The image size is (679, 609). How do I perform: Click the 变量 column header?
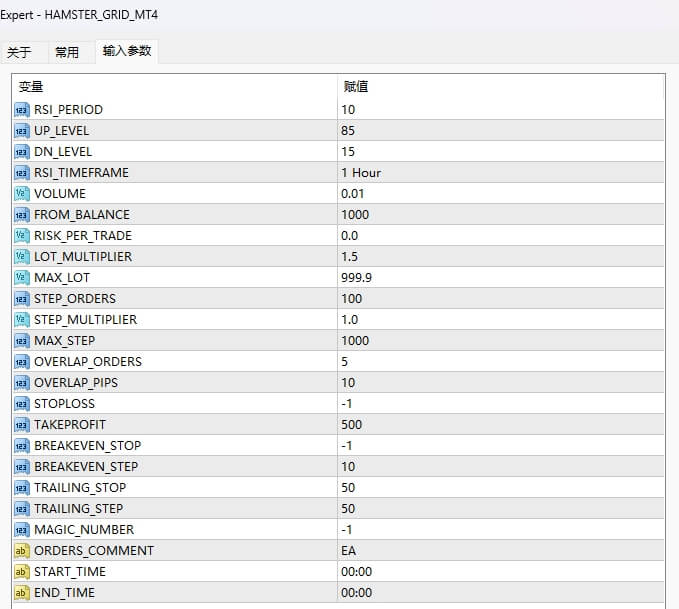(x=32, y=87)
